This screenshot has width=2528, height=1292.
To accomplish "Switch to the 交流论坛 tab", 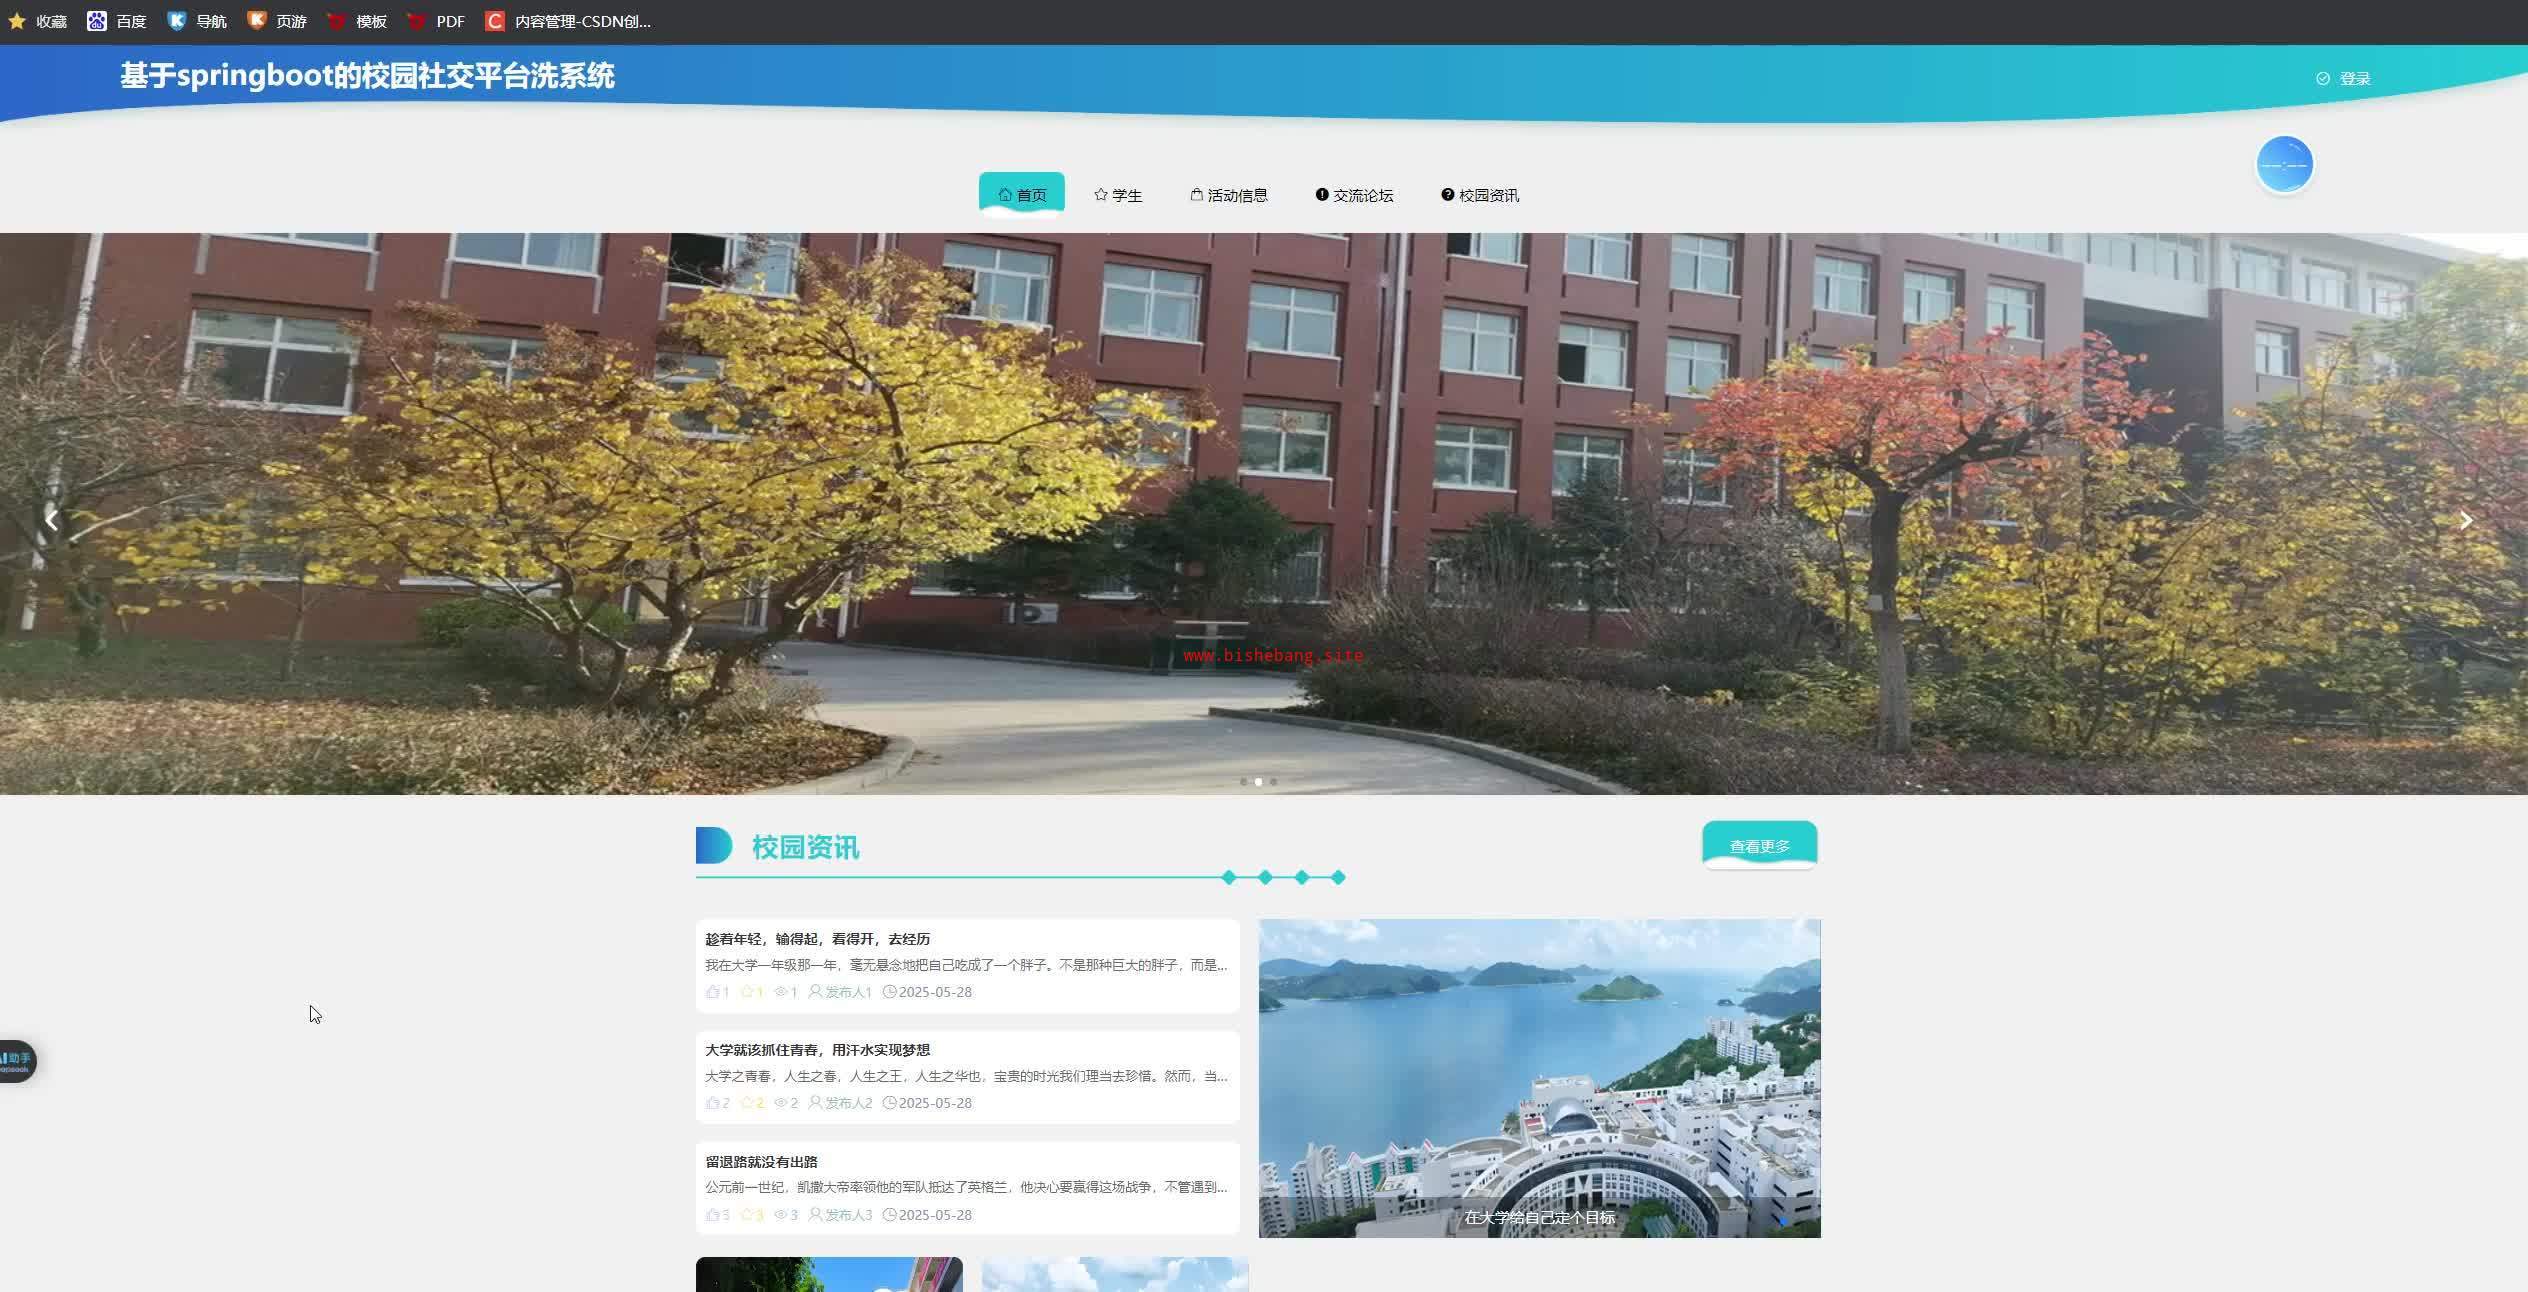I will coord(1354,195).
